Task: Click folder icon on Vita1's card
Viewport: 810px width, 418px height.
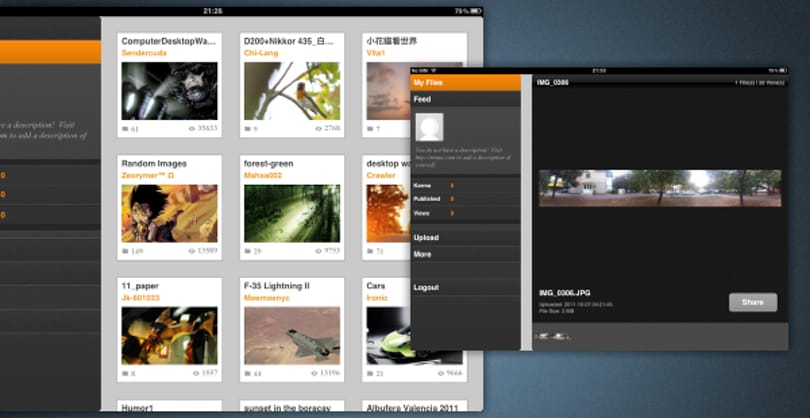Action: 370,129
